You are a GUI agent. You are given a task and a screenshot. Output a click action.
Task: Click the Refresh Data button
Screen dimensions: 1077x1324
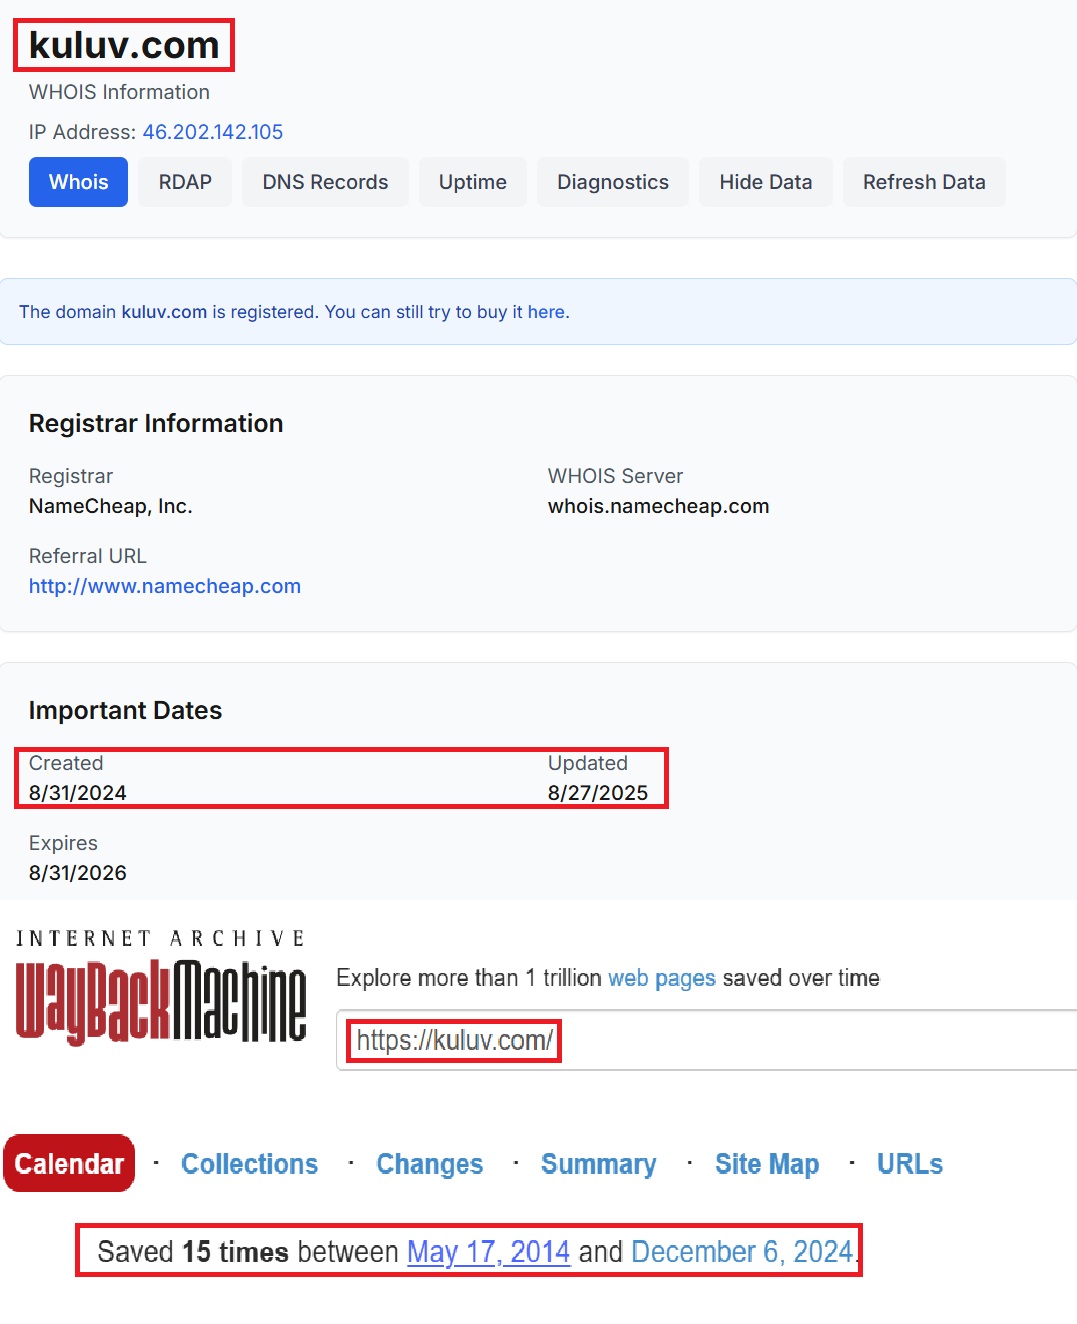point(923,182)
